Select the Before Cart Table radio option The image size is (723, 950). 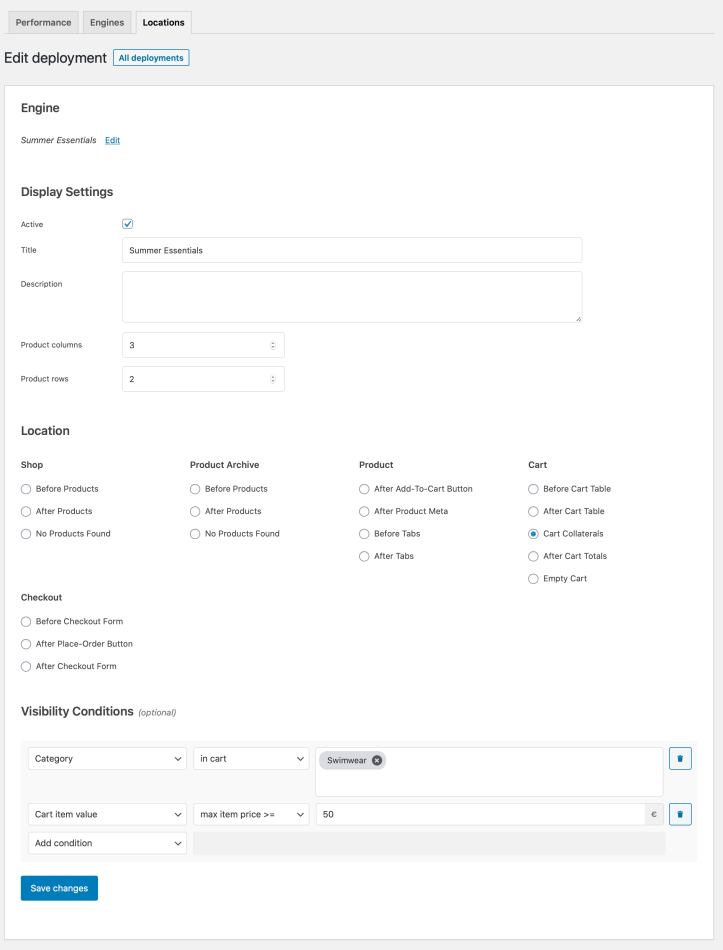pyautogui.click(x=533, y=489)
